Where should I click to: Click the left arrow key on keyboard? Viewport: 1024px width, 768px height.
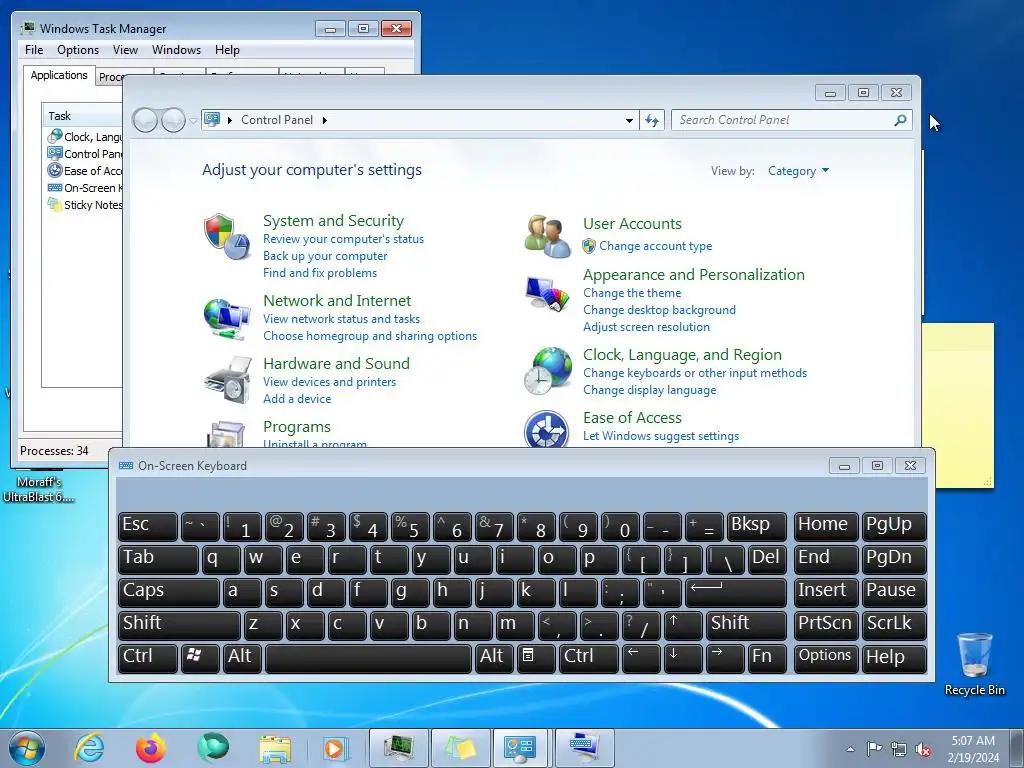(641, 657)
